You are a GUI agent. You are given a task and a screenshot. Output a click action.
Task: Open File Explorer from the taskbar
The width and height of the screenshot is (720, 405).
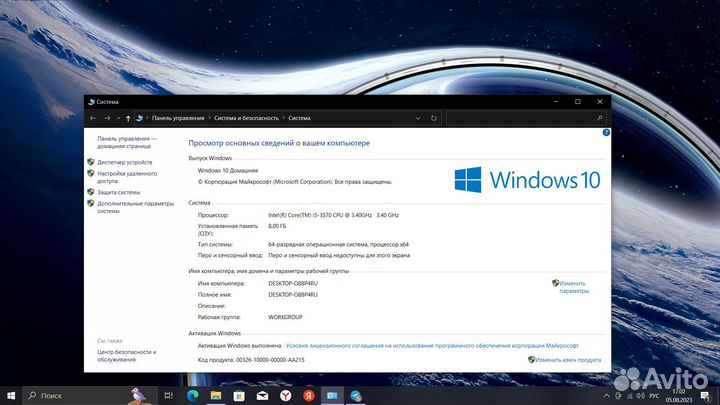pos(216,395)
